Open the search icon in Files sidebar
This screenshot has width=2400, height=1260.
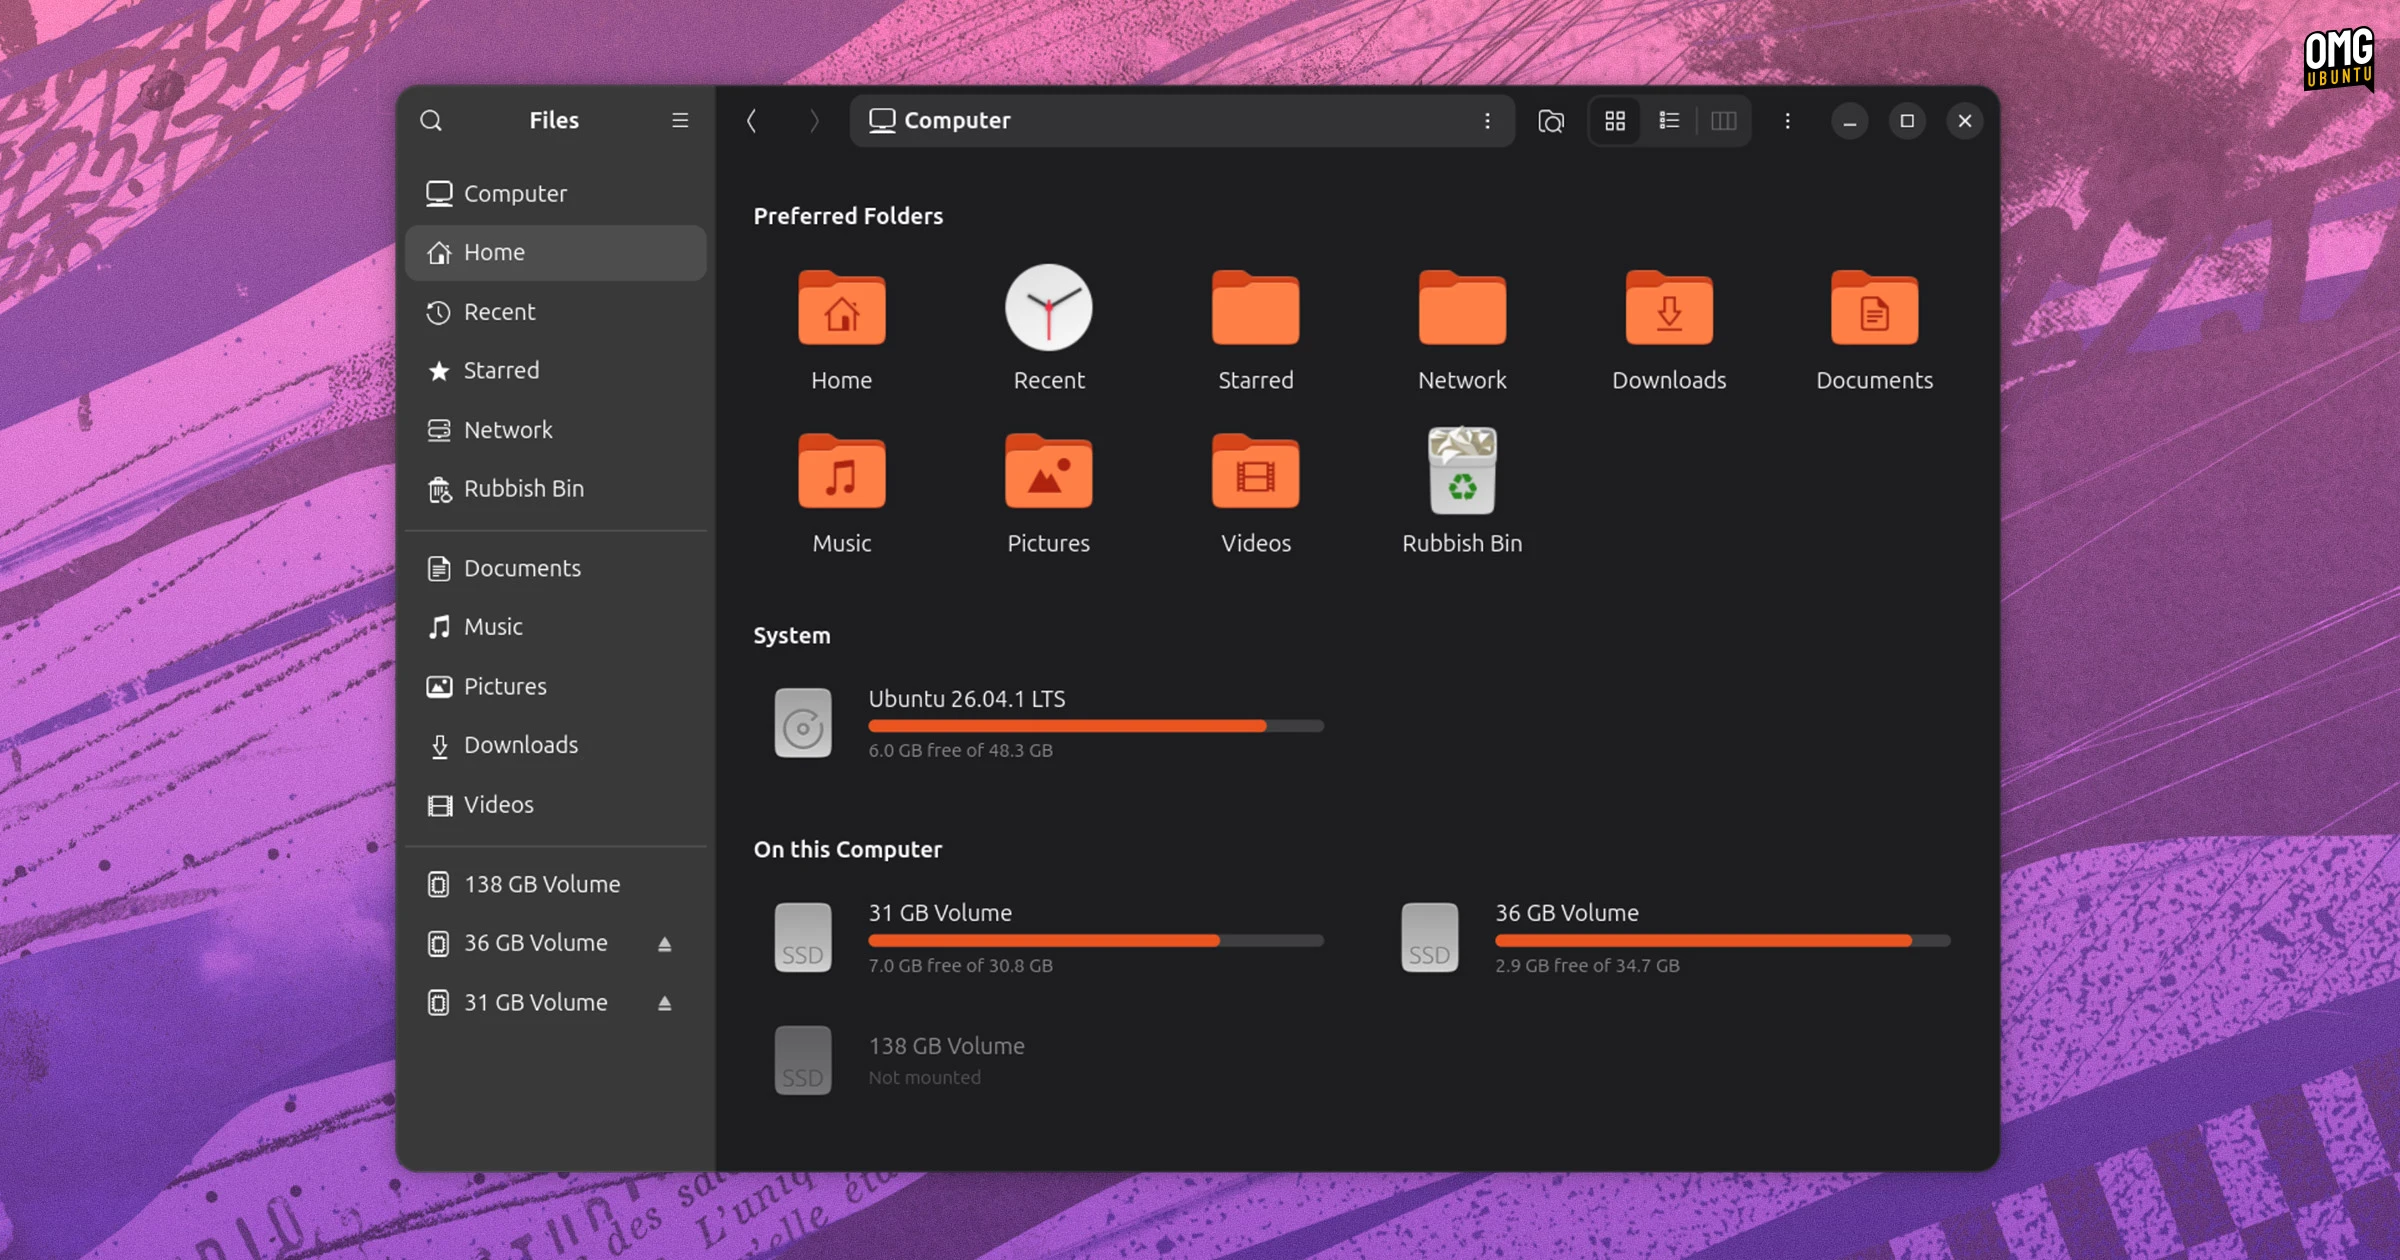[x=431, y=121]
